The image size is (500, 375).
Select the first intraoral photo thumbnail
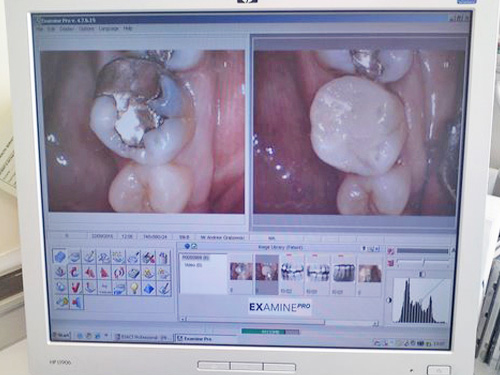point(241,271)
